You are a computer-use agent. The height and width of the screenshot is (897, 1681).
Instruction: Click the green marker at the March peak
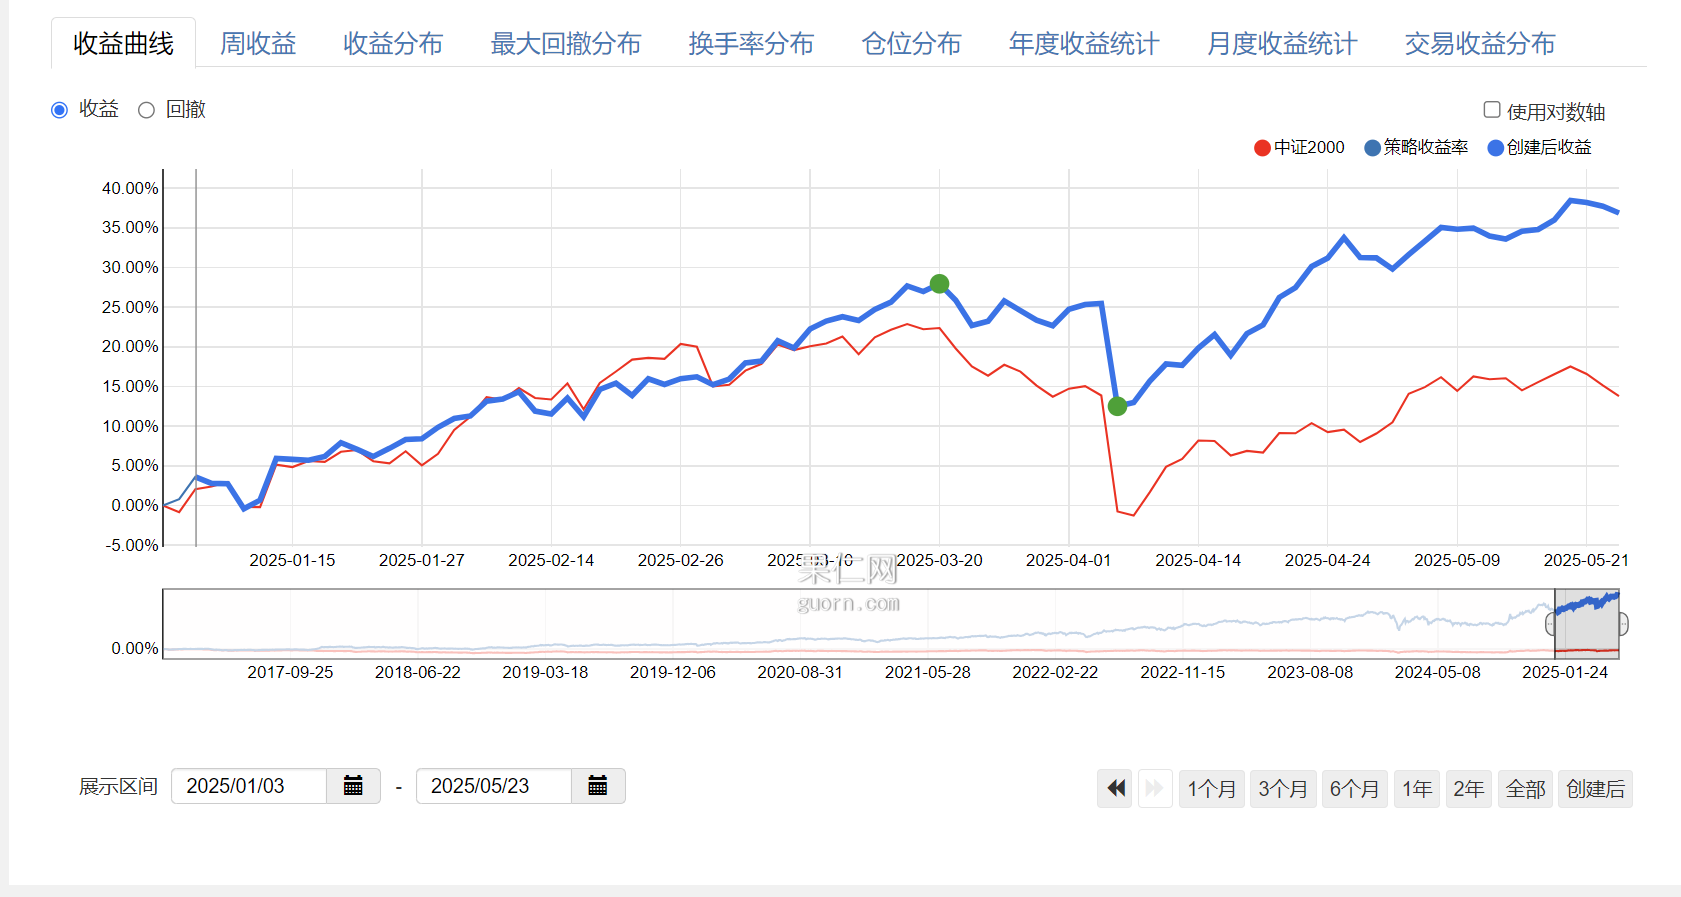click(939, 284)
